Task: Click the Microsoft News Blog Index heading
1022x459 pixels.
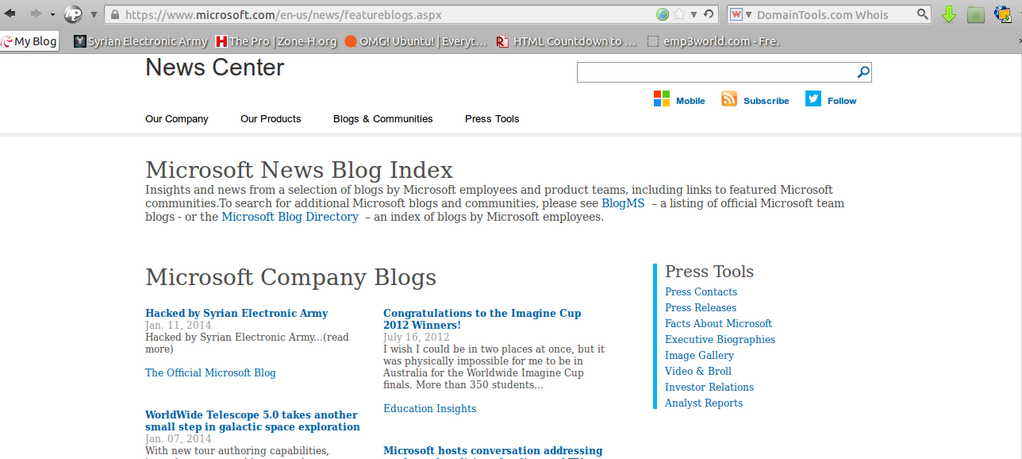Action: point(299,170)
